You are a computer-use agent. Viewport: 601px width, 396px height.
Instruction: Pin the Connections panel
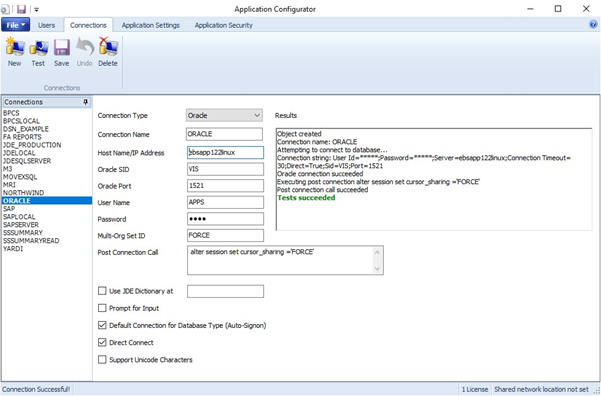tap(85, 102)
